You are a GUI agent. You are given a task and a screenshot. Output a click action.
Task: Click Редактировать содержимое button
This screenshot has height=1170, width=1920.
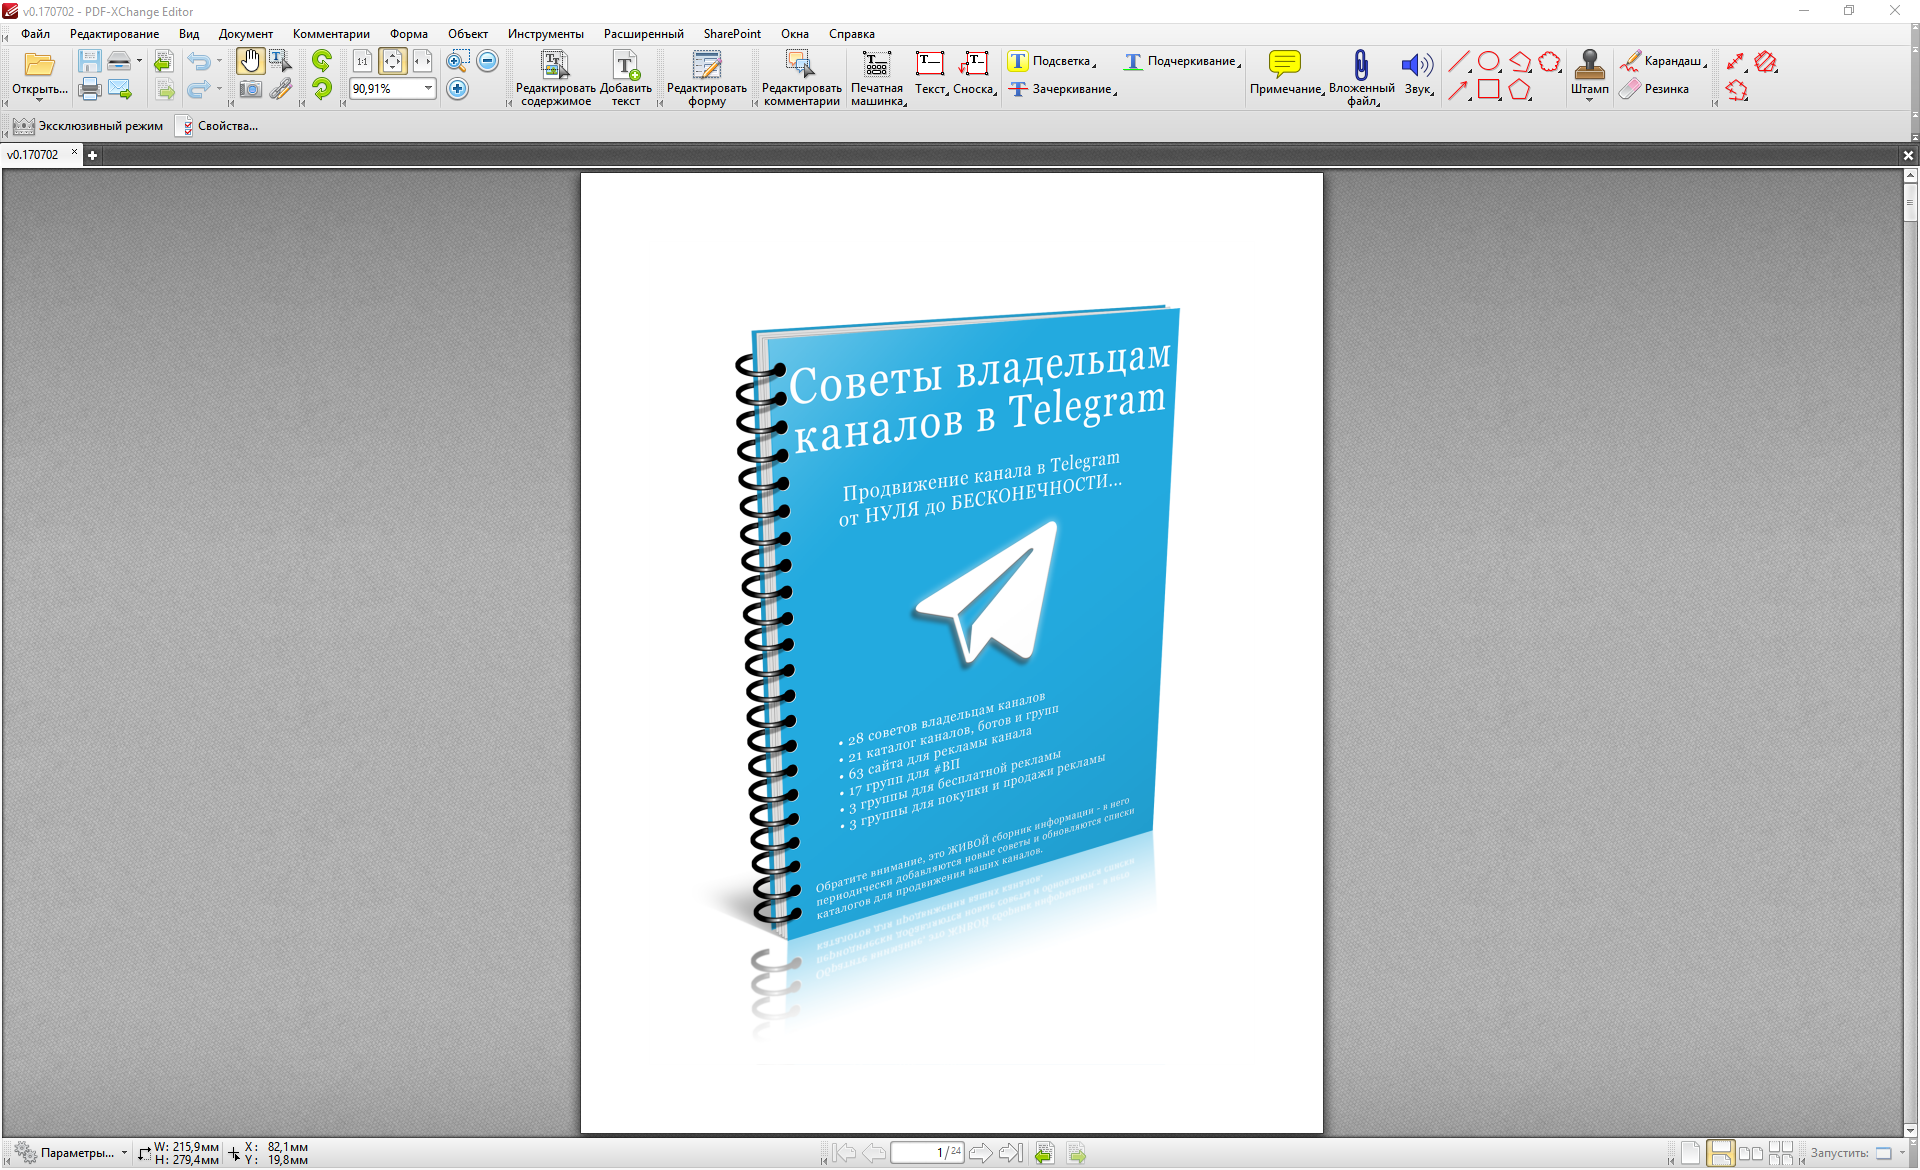[x=555, y=75]
